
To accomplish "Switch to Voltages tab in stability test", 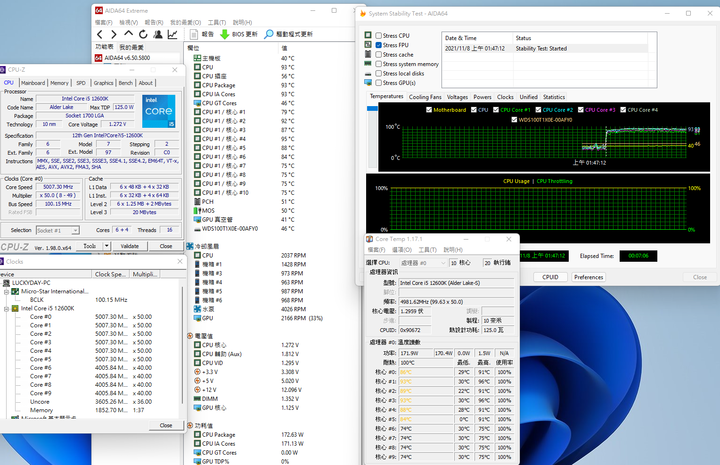I will (x=457, y=97).
